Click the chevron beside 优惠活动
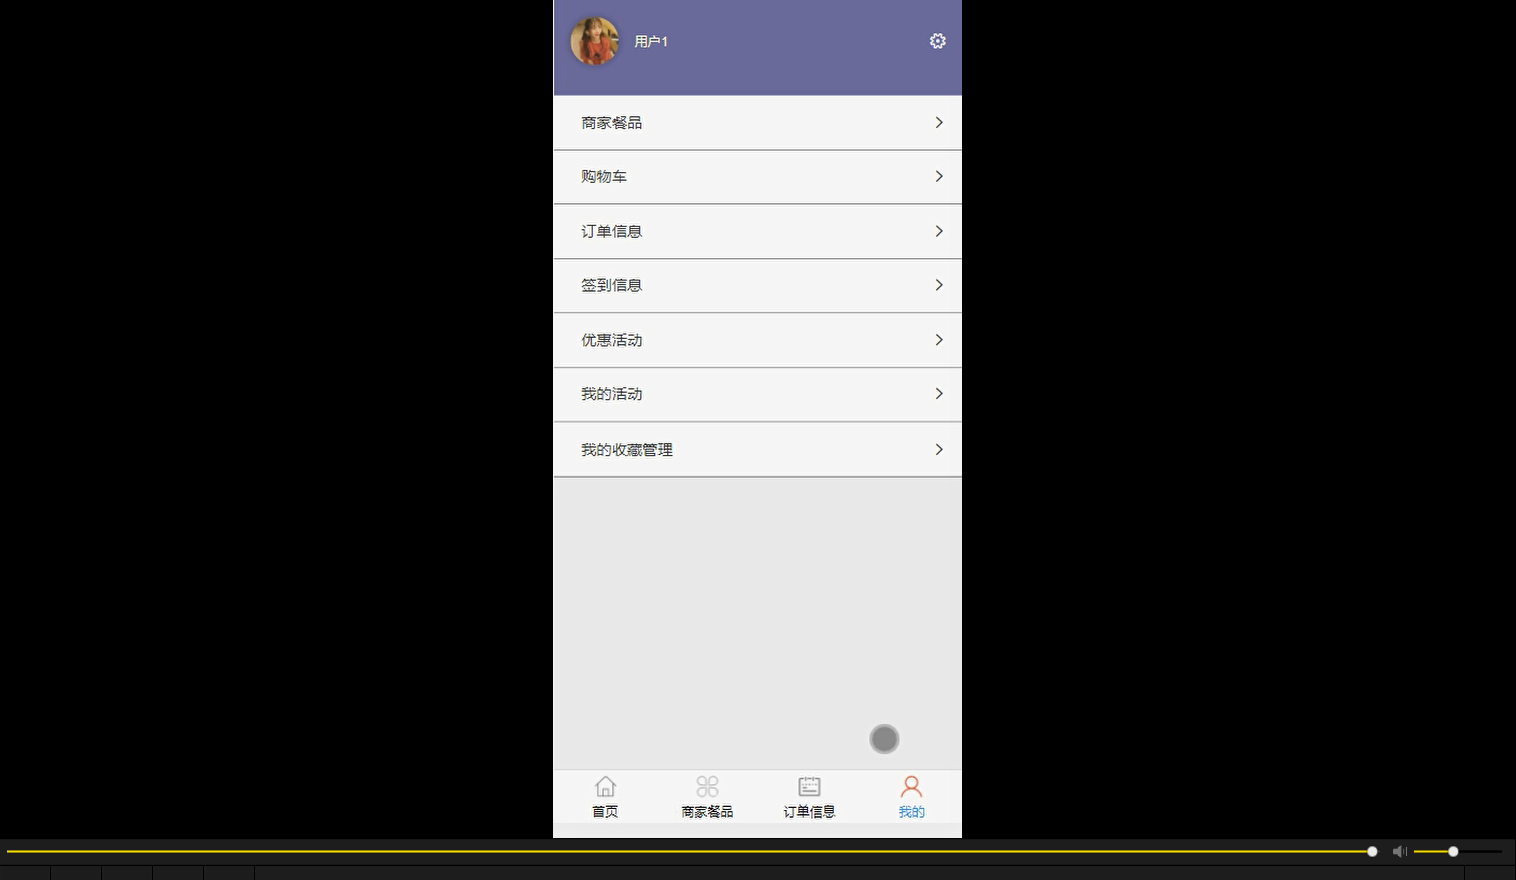Viewport: 1516px width, 880px height. click(x=938, y=340)
